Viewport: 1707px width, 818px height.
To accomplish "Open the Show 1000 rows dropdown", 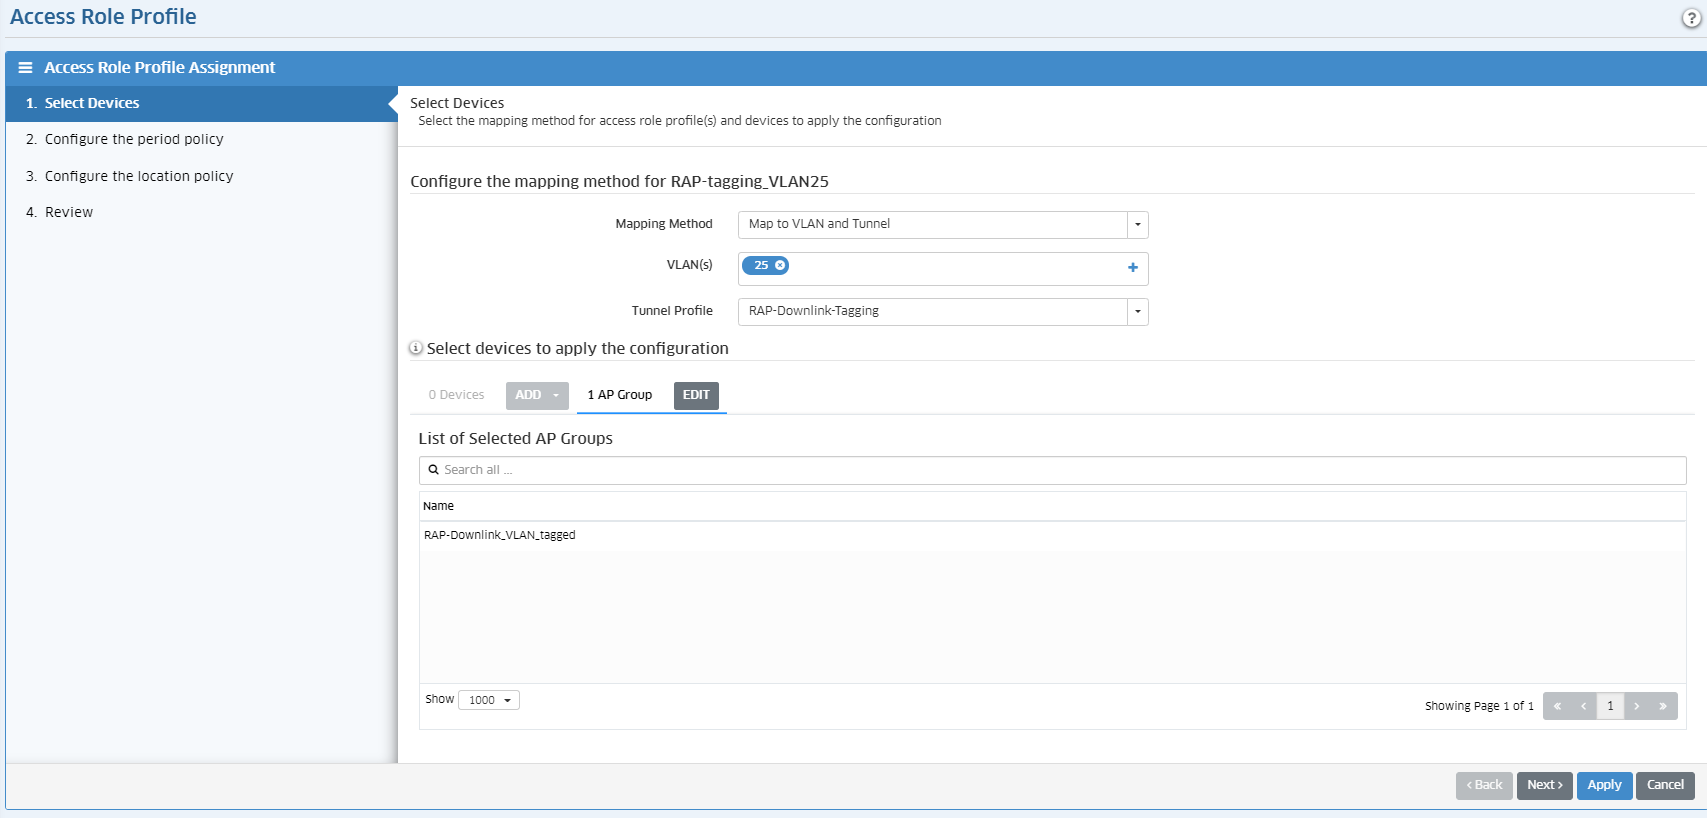I will tap(489, 700).
